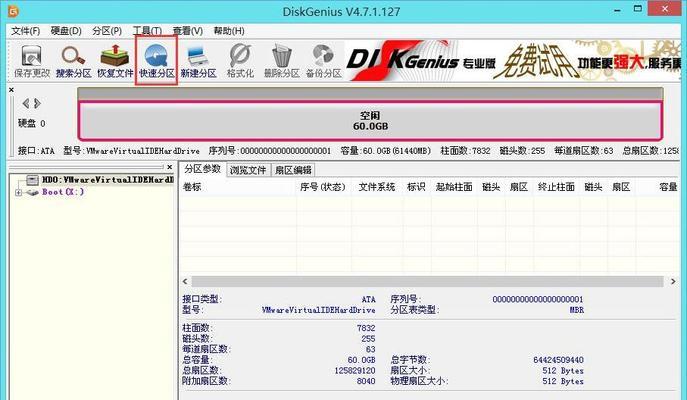Open the File (文件) menu
Screen dimensions: 687x400
pos(25,31)
